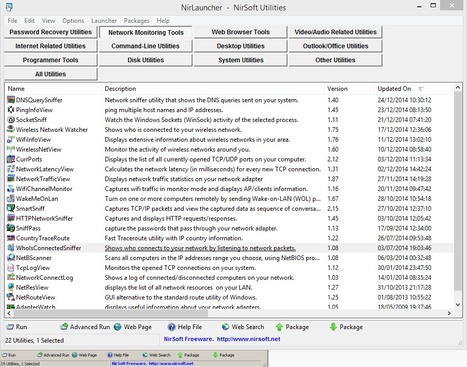Open the utility Web Page button
Viewport: 467px width, 367px height.
133,327
